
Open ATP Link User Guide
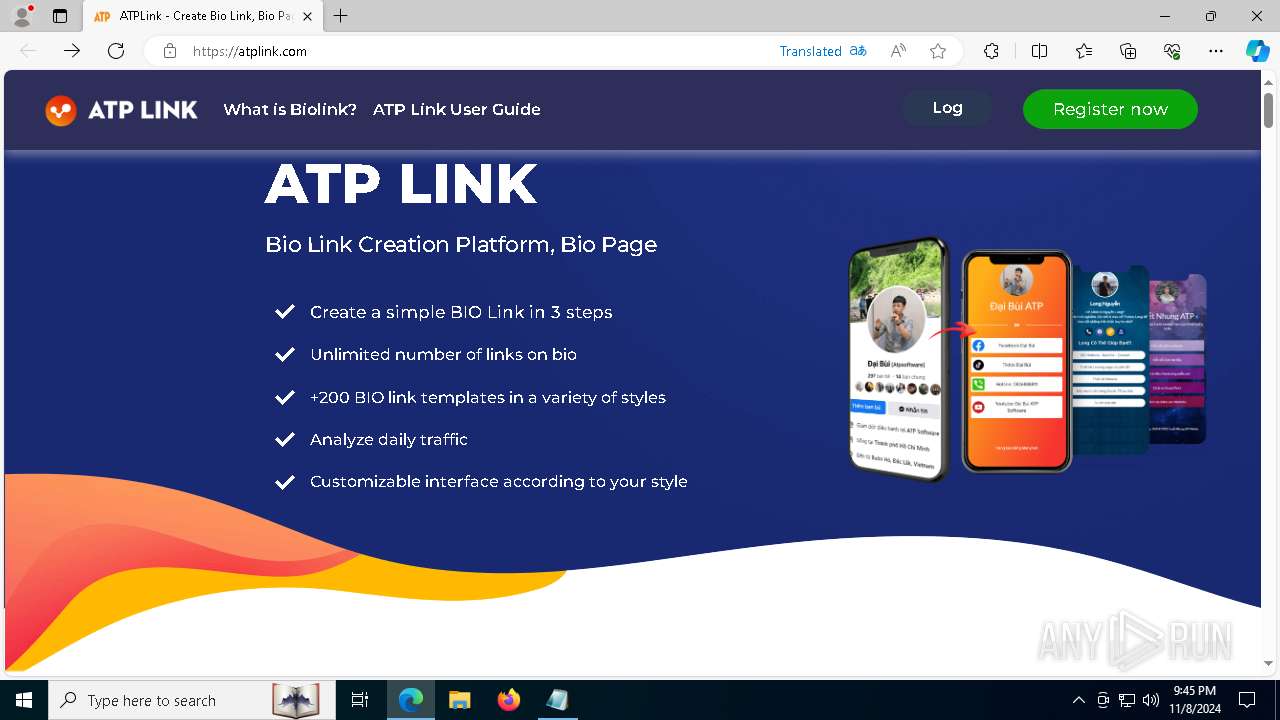tap(457, 110)
